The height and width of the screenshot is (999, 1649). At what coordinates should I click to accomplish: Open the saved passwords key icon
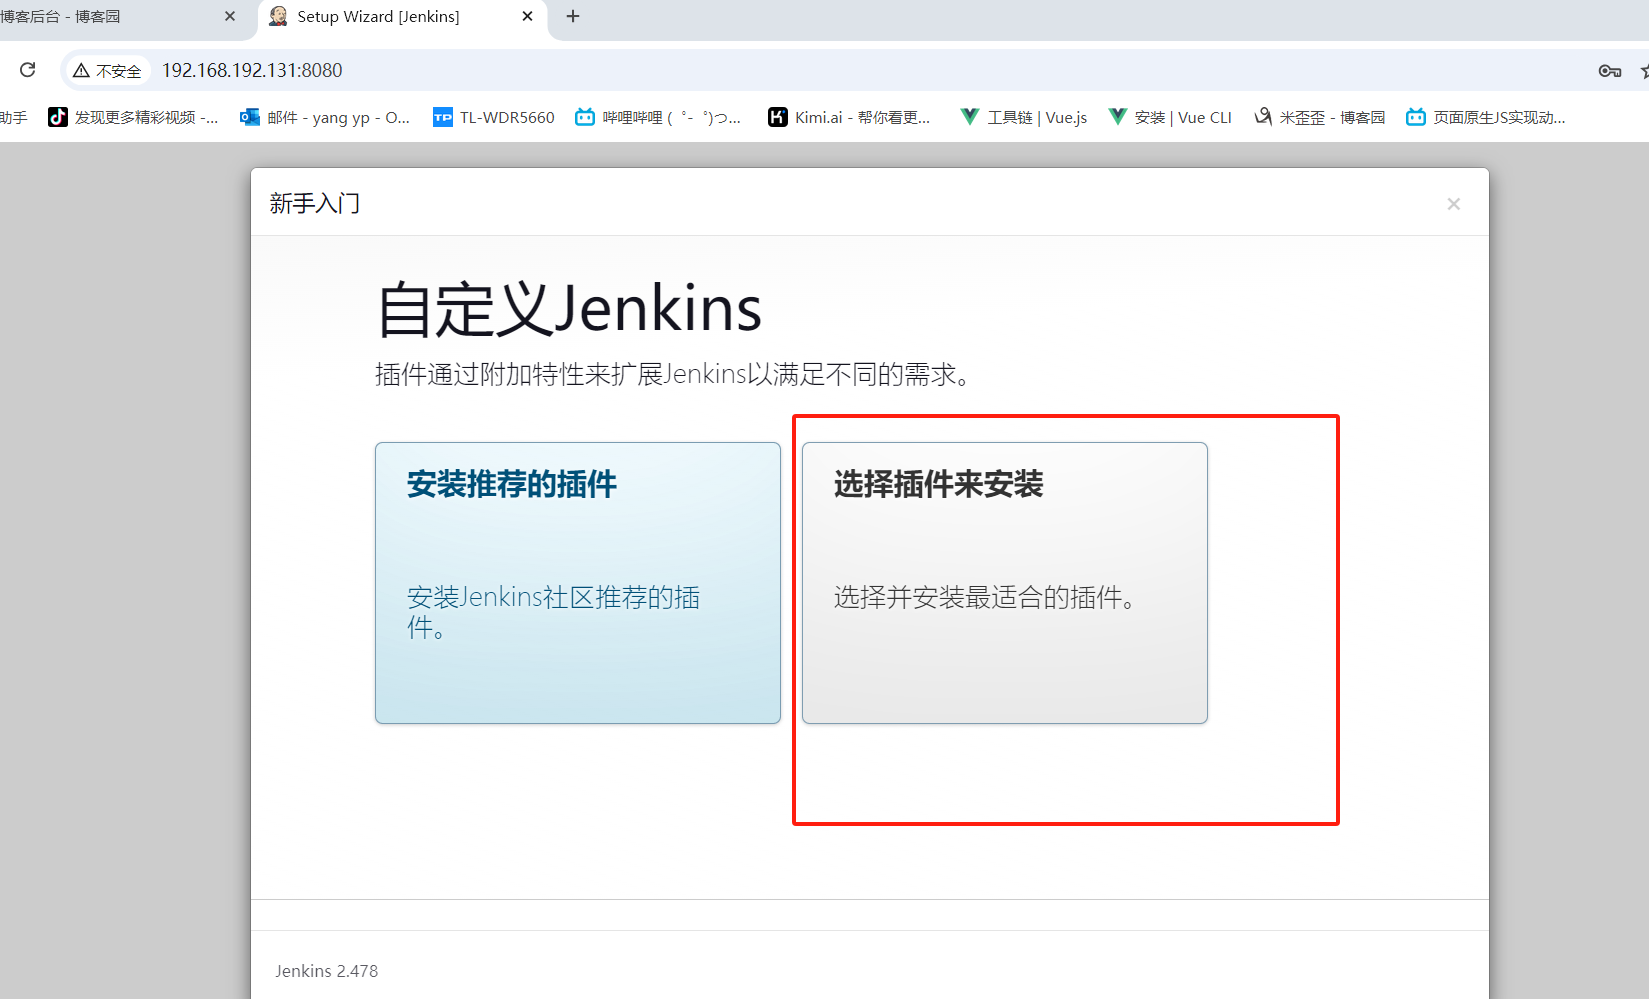click(x=1609, y=70)
